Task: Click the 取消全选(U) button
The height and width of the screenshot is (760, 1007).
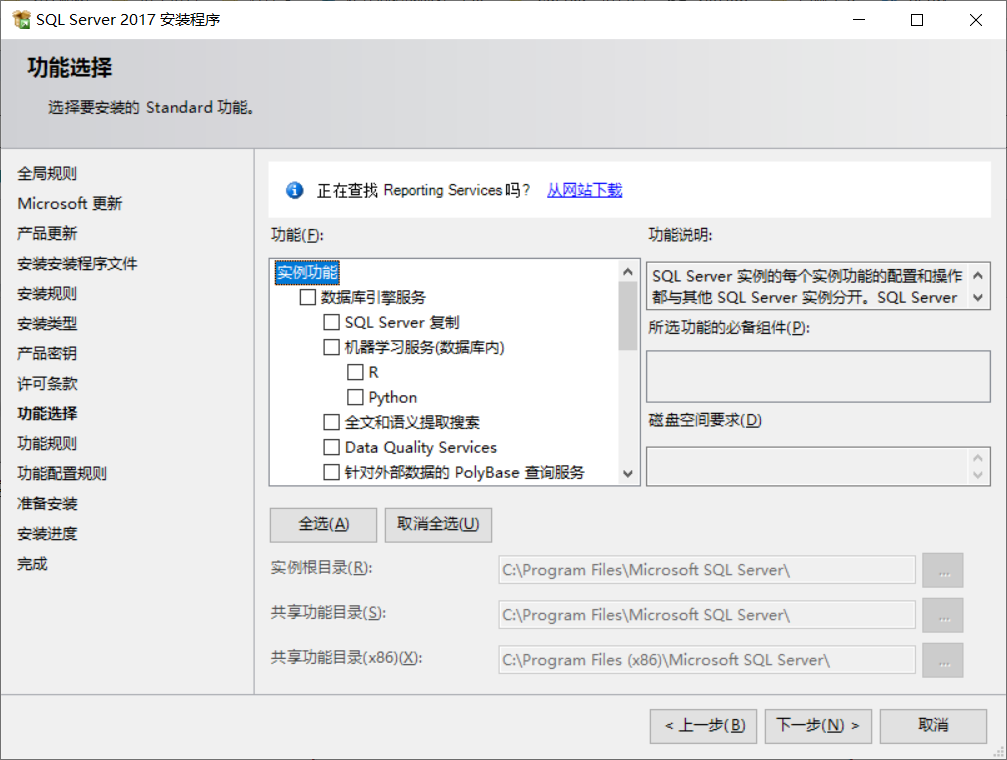Action: point(438,524)
